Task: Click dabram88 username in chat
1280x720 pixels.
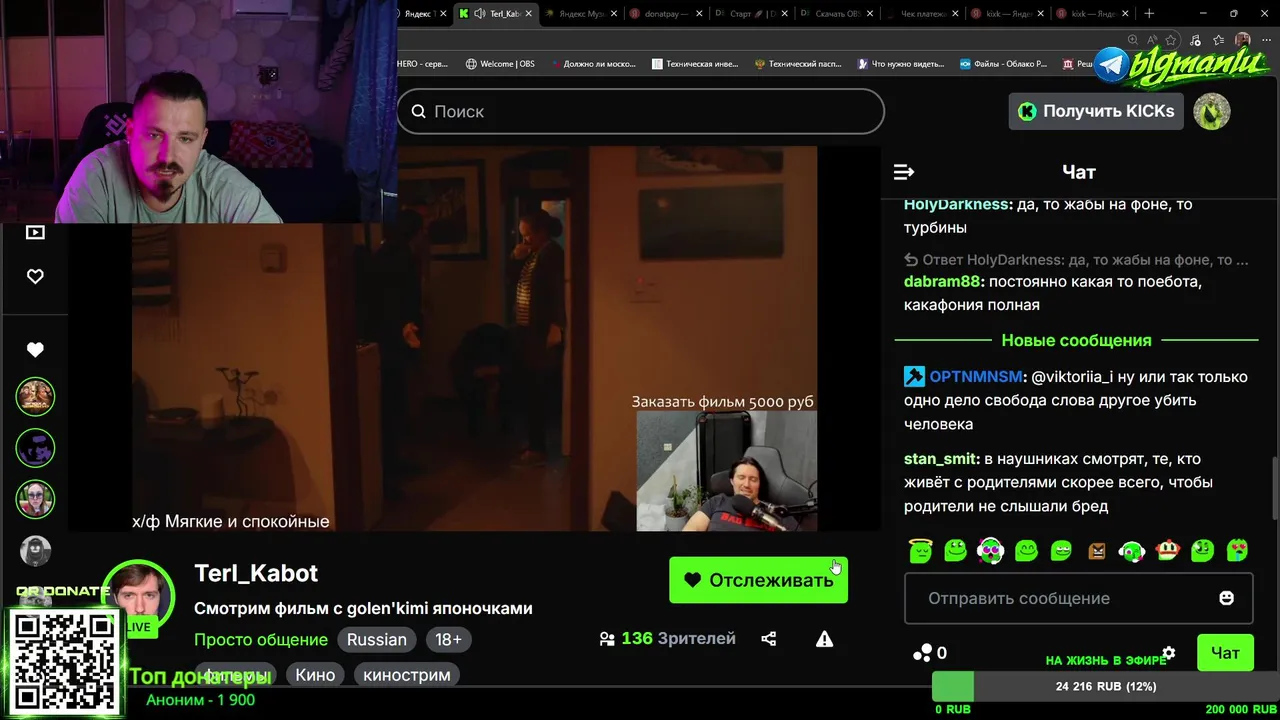Action: [943, 282]
